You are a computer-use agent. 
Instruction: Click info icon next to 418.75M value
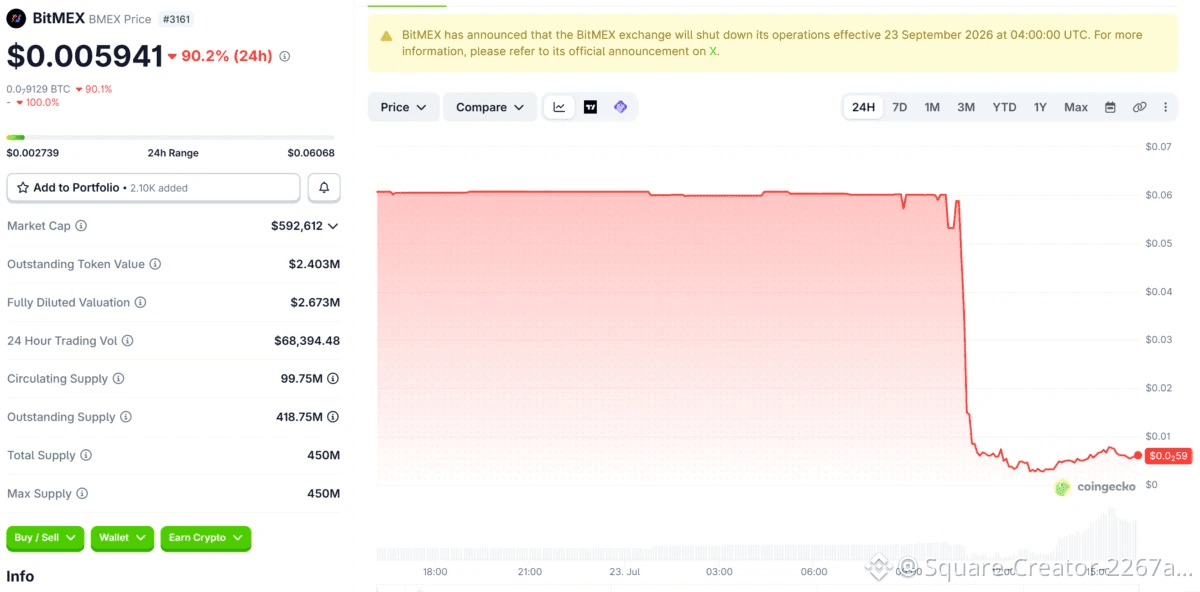click(333, 417)
